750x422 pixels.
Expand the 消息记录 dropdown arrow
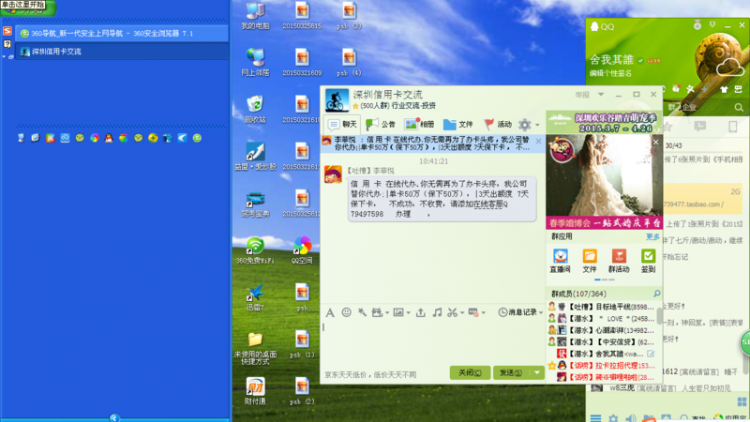tap(541, 312)
